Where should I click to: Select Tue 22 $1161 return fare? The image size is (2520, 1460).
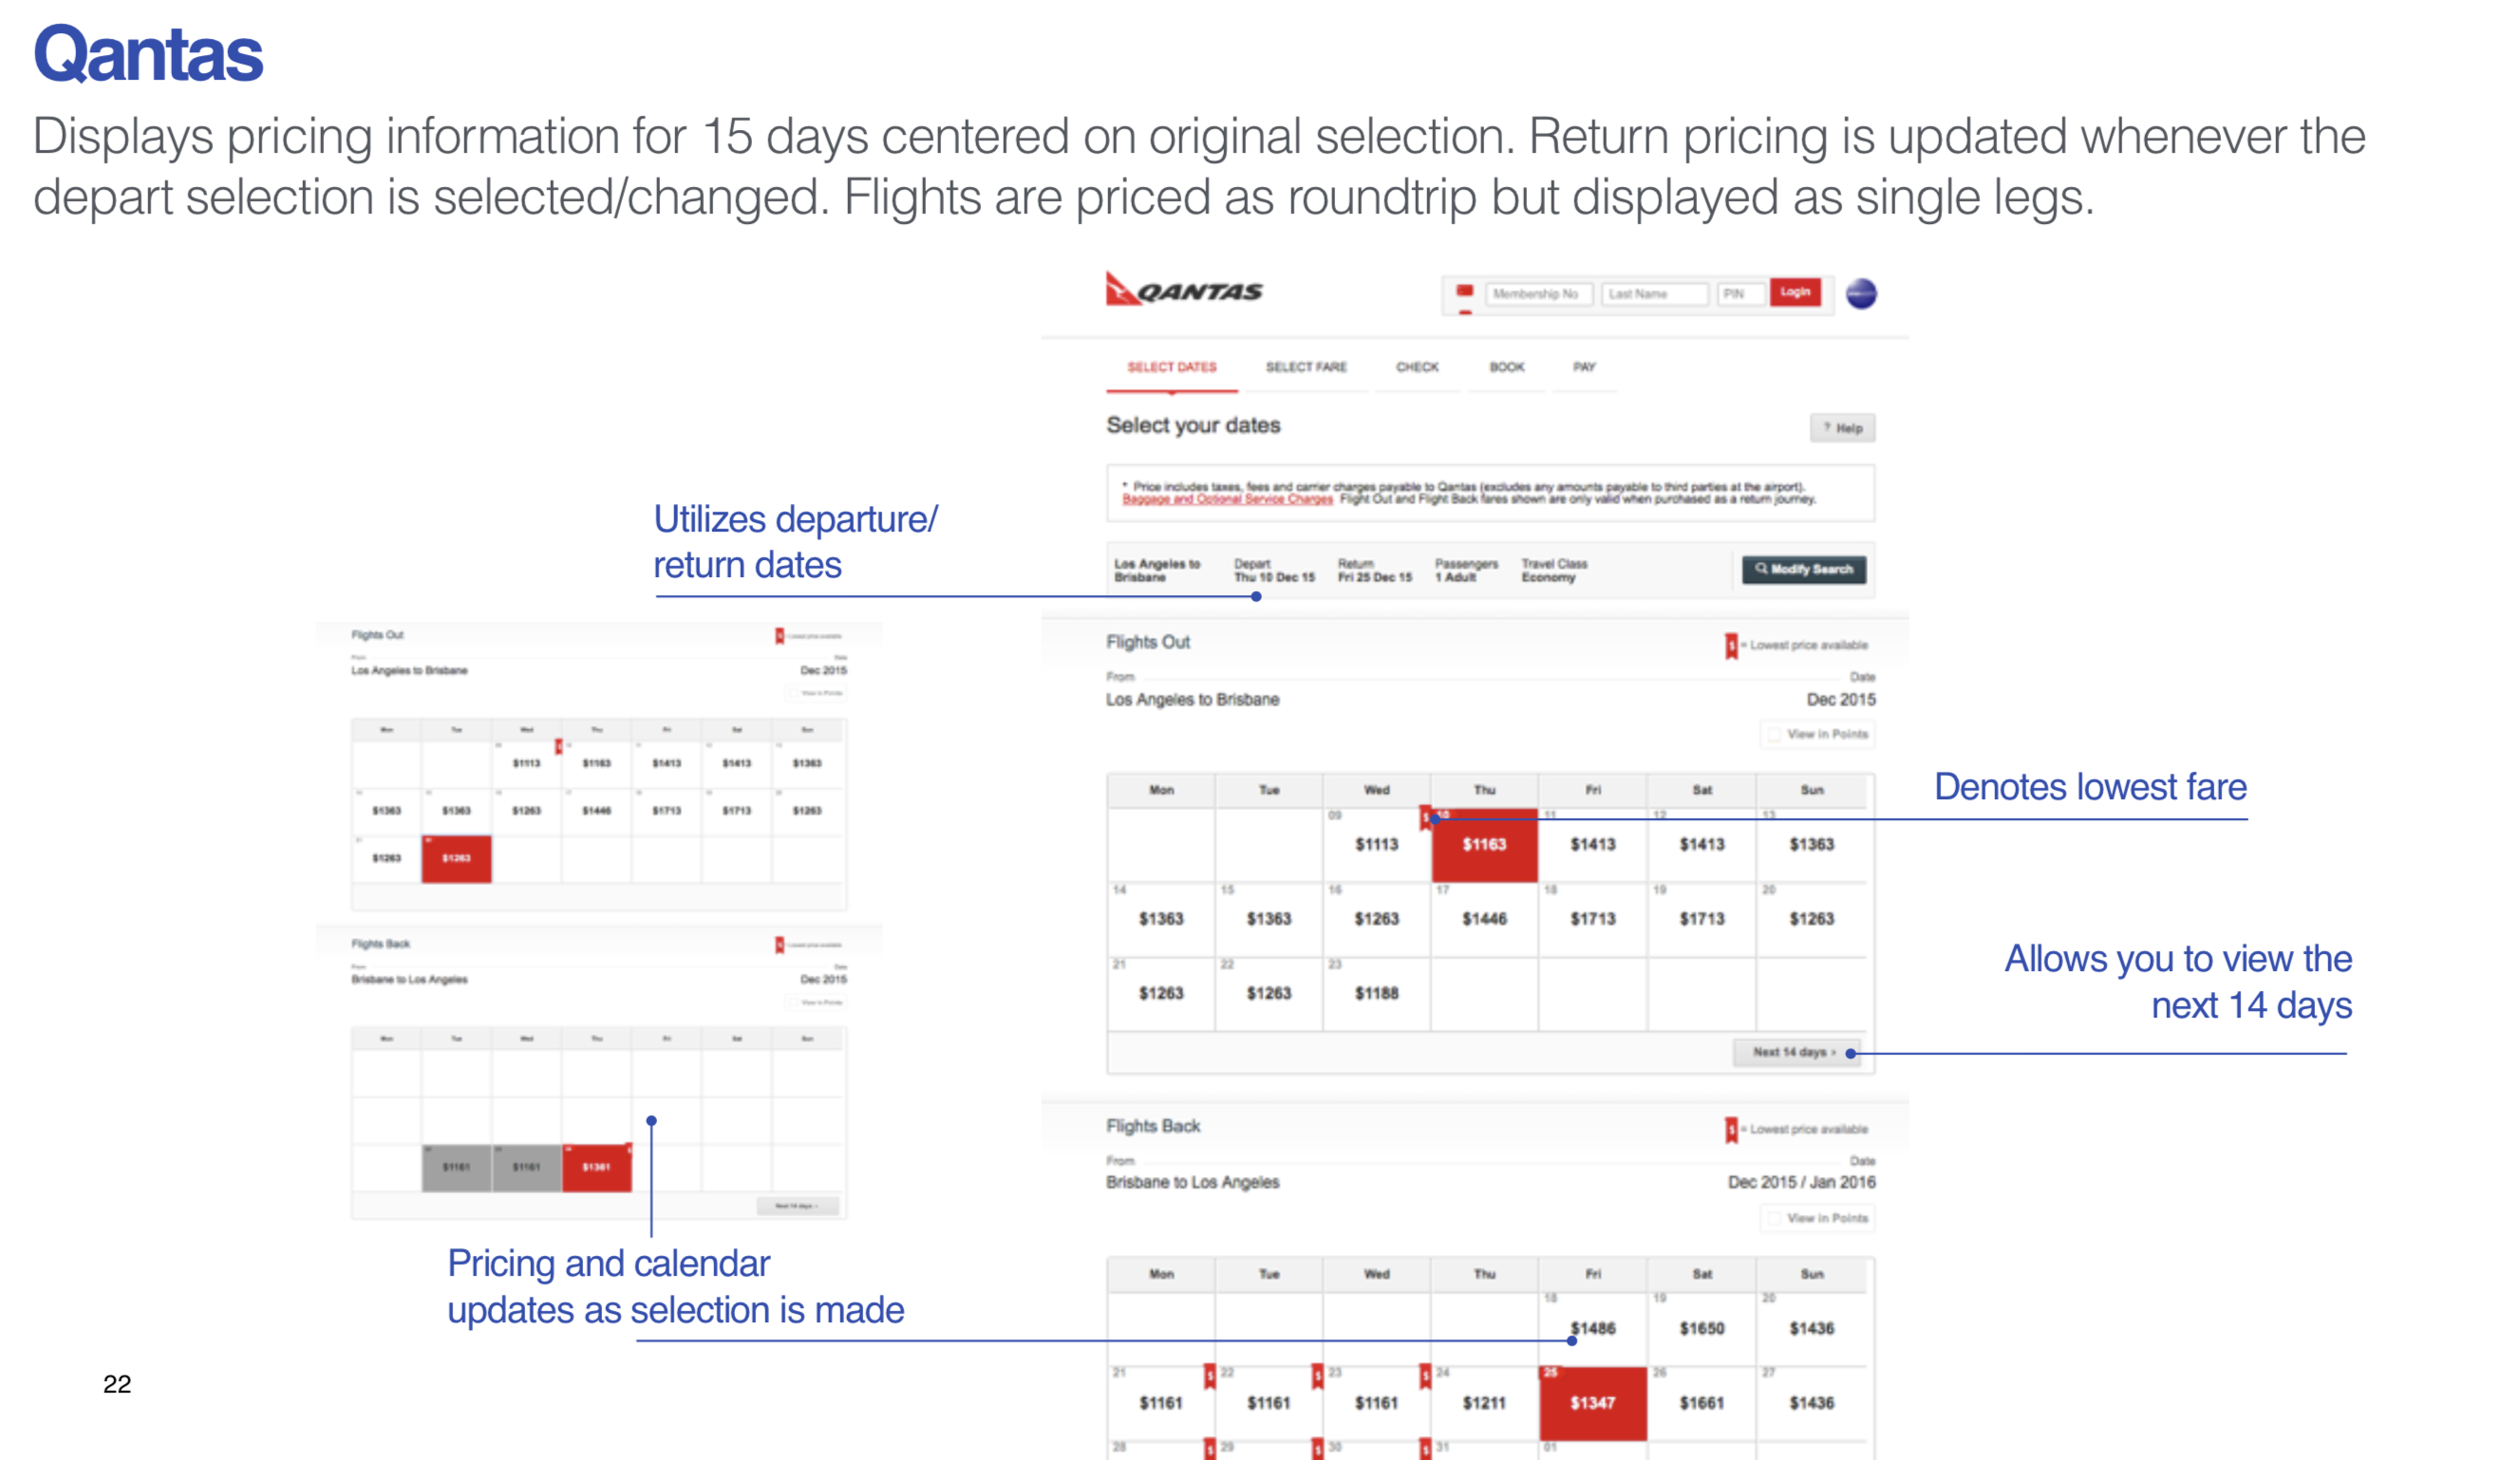point(1268,1404)
